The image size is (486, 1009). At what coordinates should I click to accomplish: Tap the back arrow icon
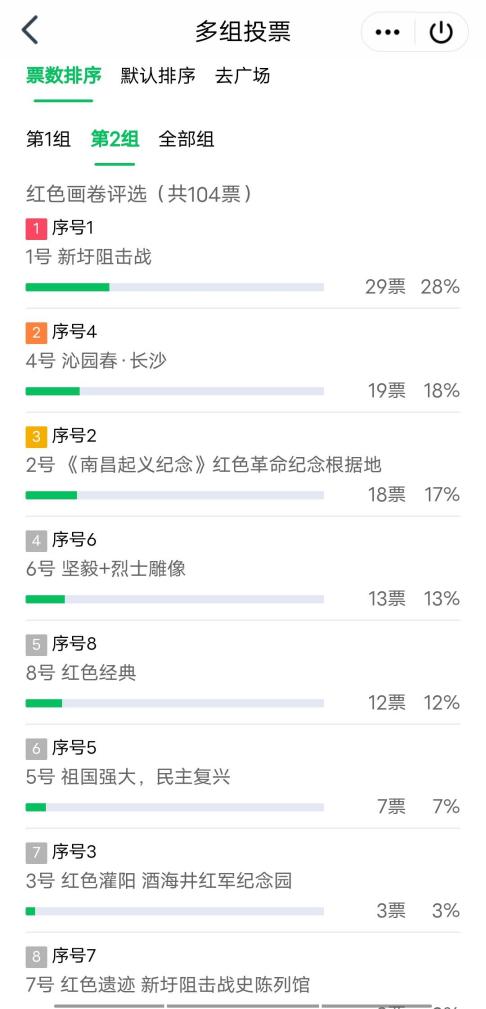30,30
